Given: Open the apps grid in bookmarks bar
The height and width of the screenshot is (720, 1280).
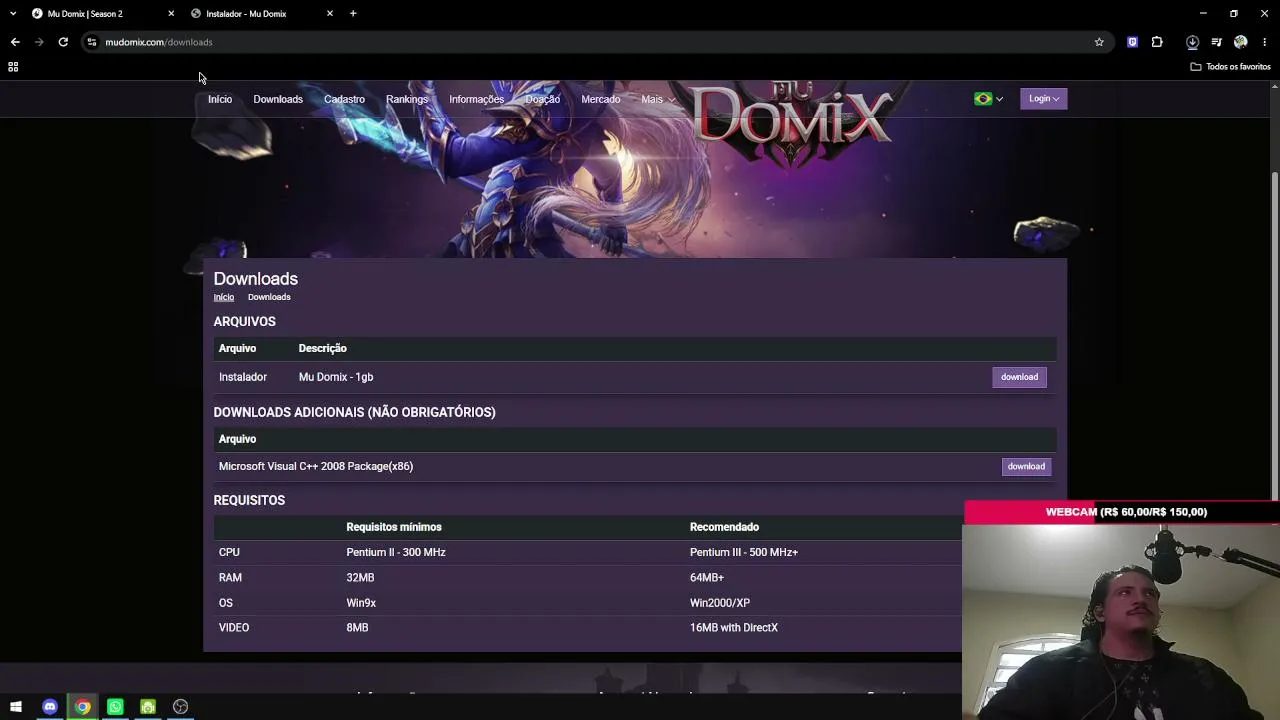Looking at the screenshot, I should click(x=13, y=67).
